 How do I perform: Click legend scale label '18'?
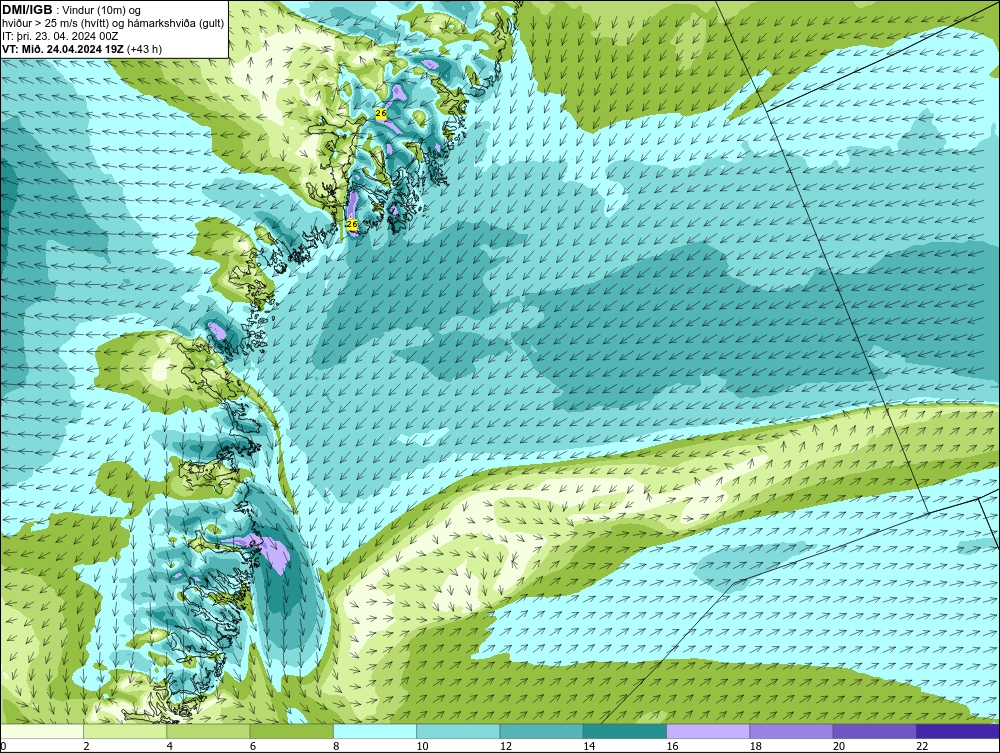756,746
